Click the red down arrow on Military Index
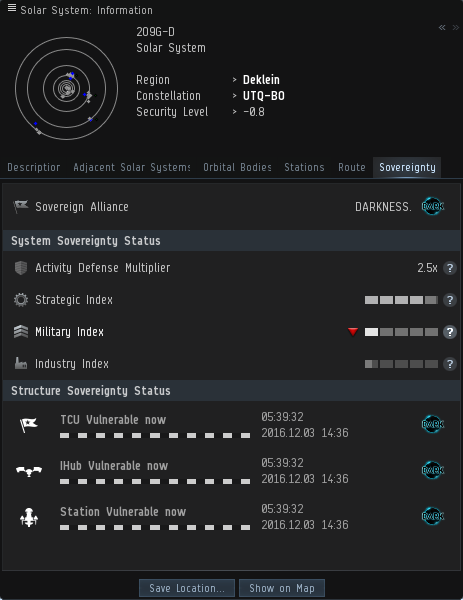This screenshot has width=463, height=600. click(353, 332)
